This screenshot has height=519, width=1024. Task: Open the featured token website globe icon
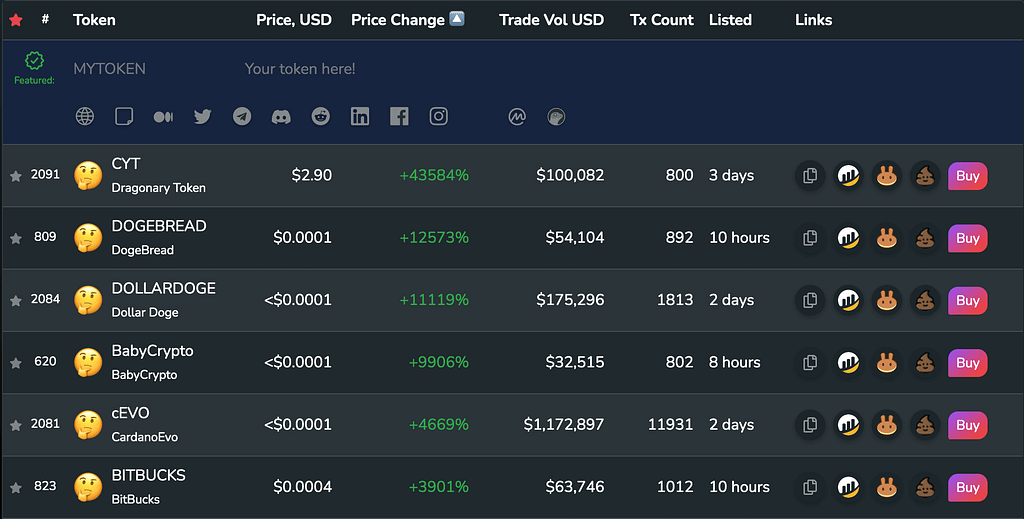85,116
